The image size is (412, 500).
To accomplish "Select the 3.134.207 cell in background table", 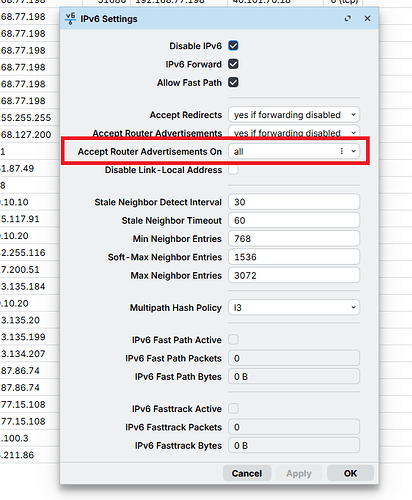I will (23, 354).
